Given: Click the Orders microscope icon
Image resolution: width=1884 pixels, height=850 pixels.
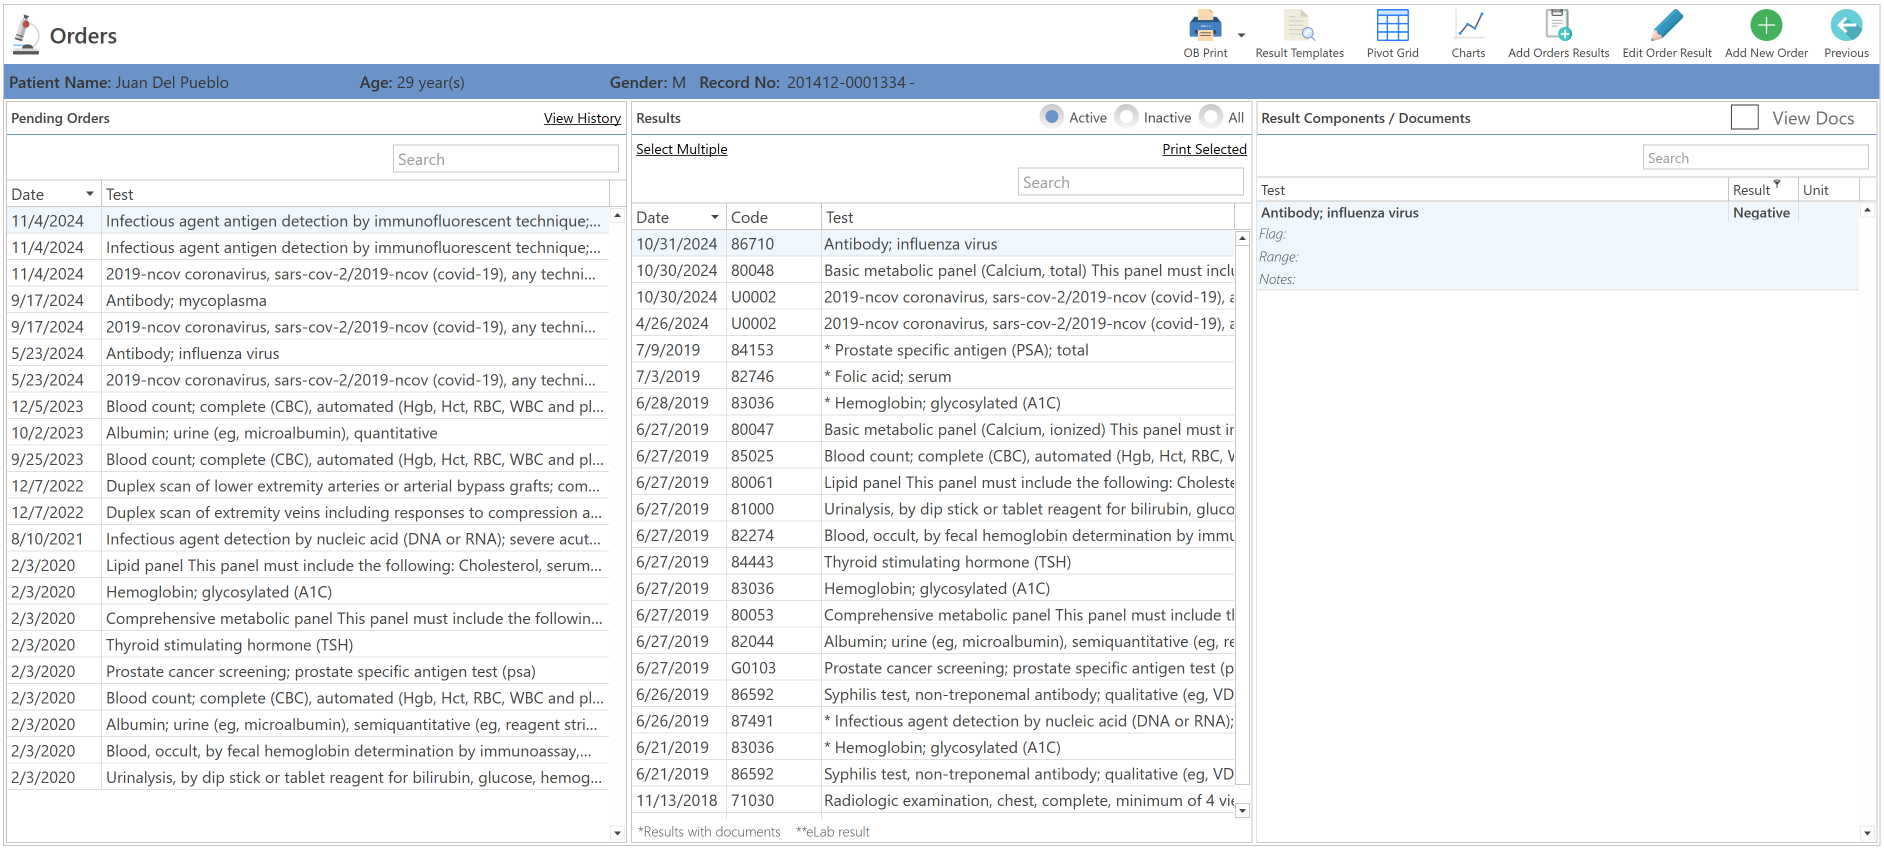Looking at the screenshot, I should (26, 35).
